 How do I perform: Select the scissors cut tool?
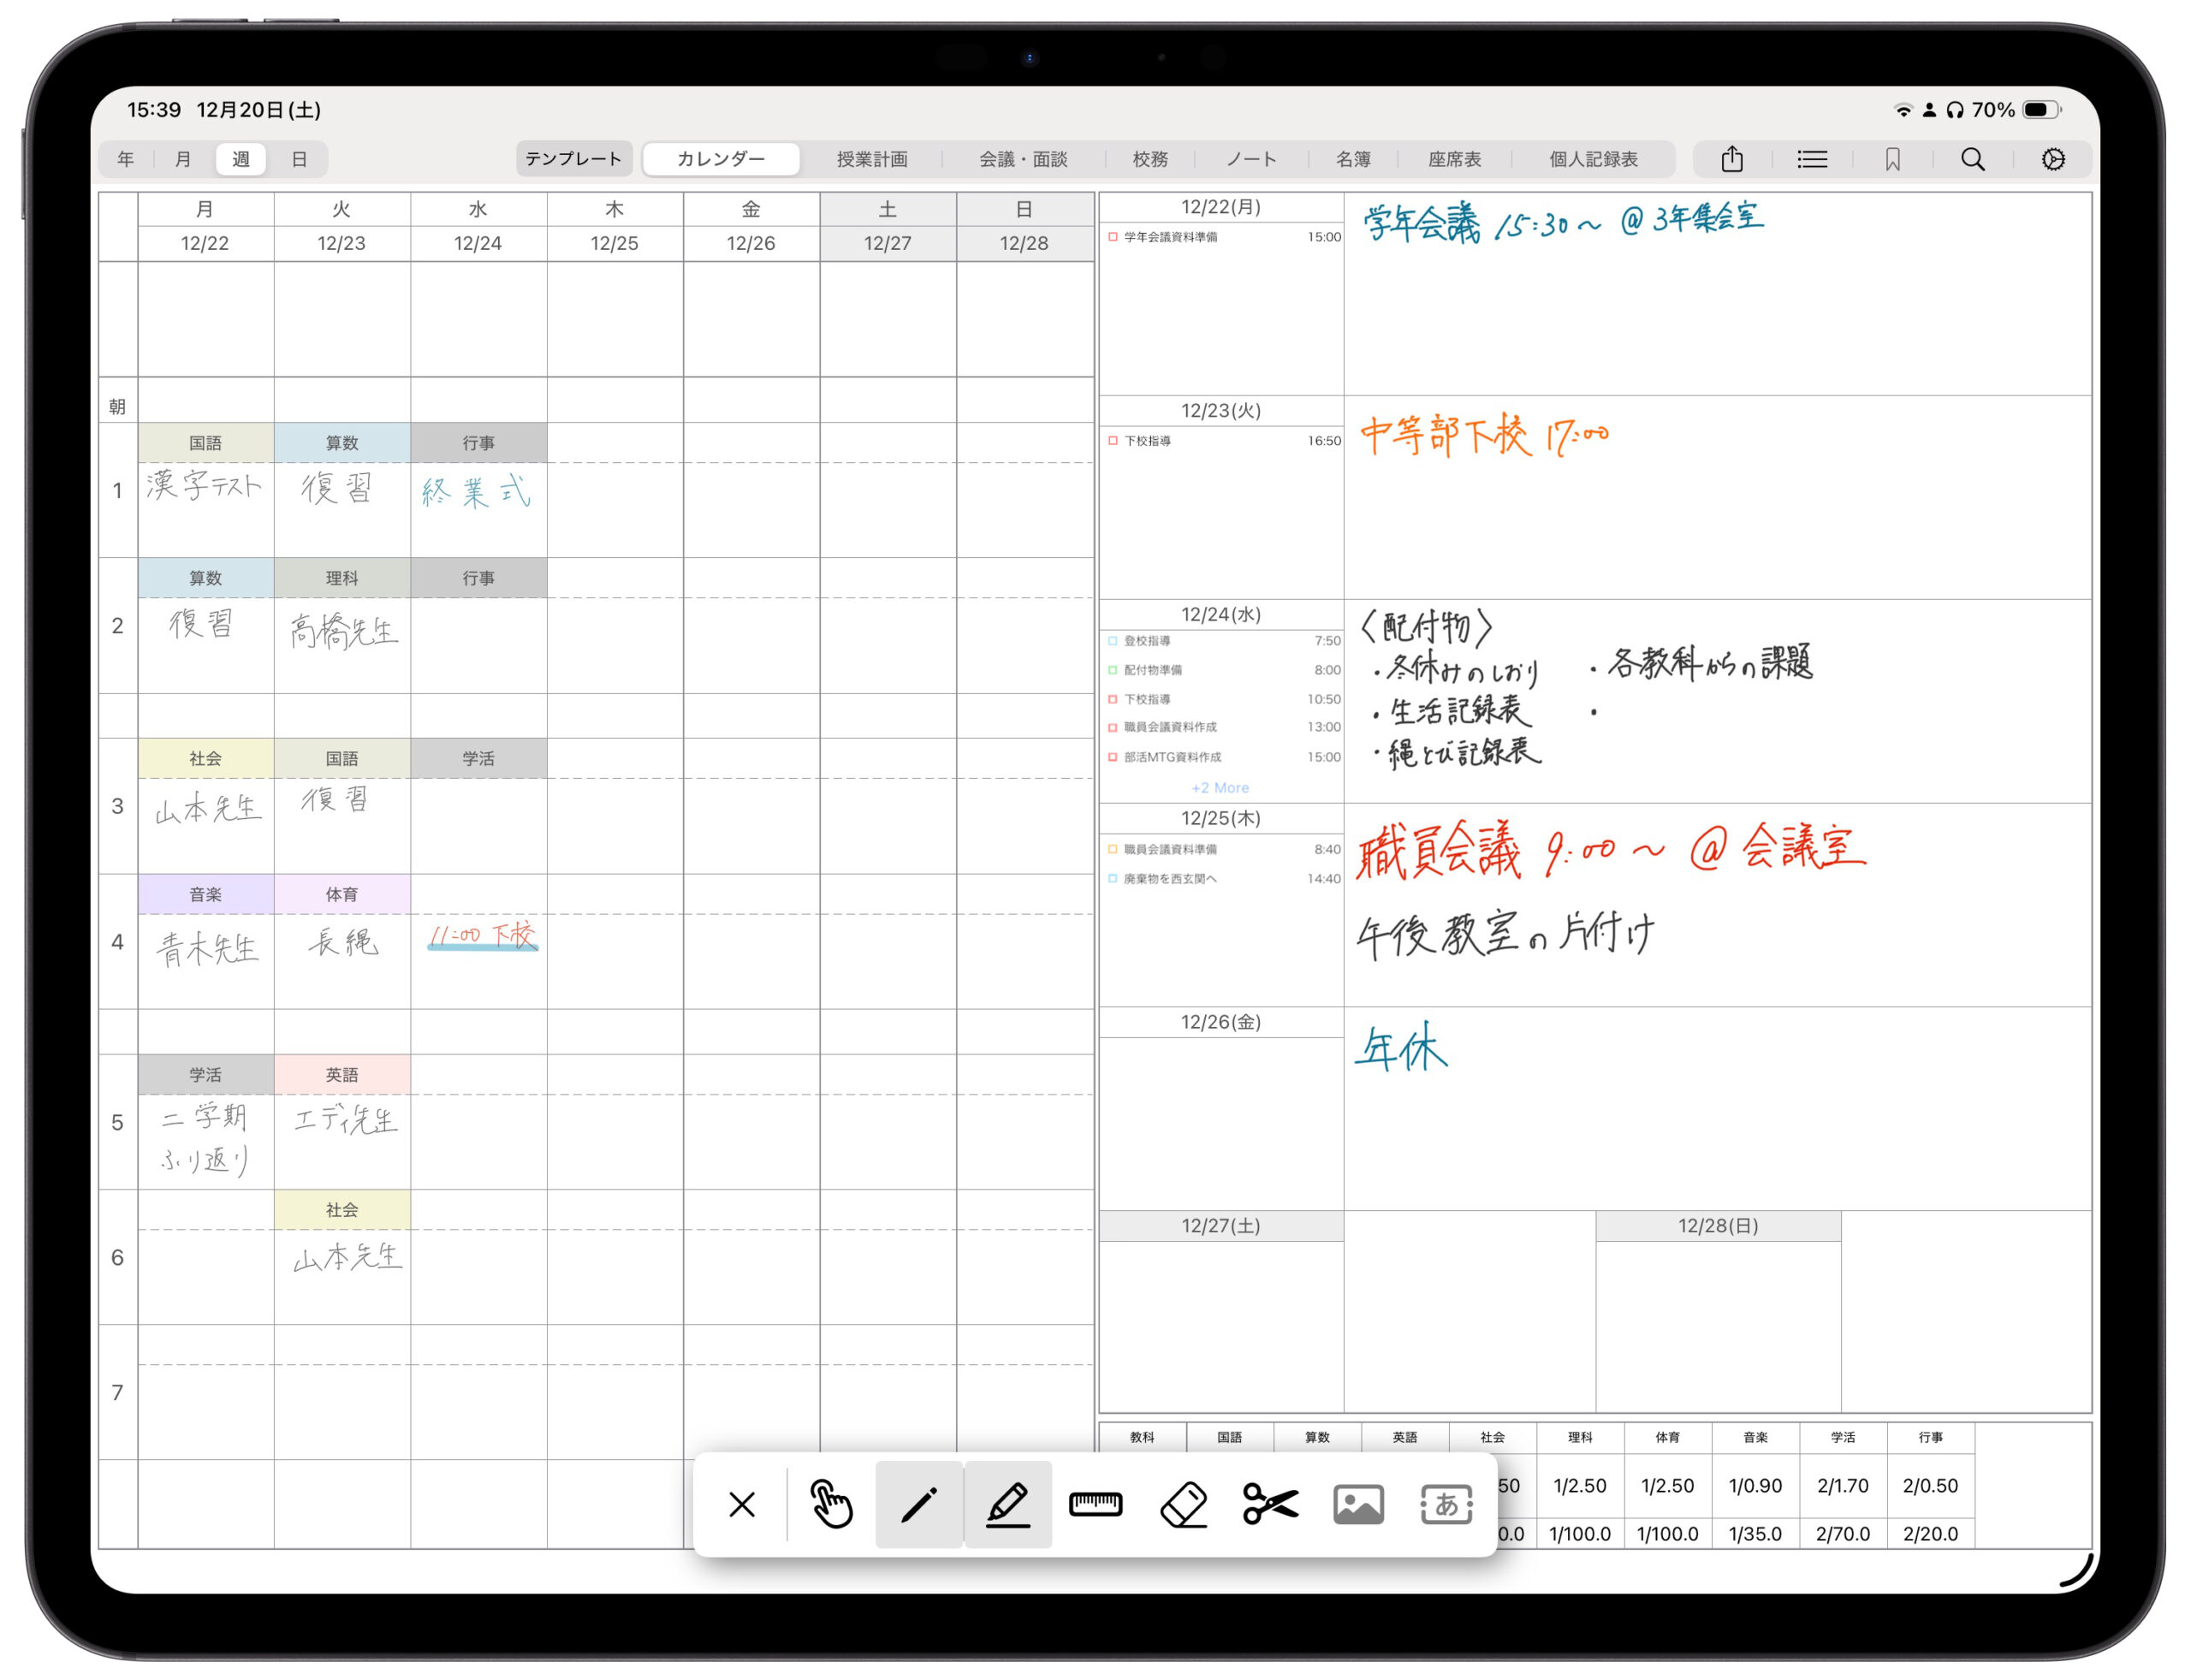point(1270,1504)
